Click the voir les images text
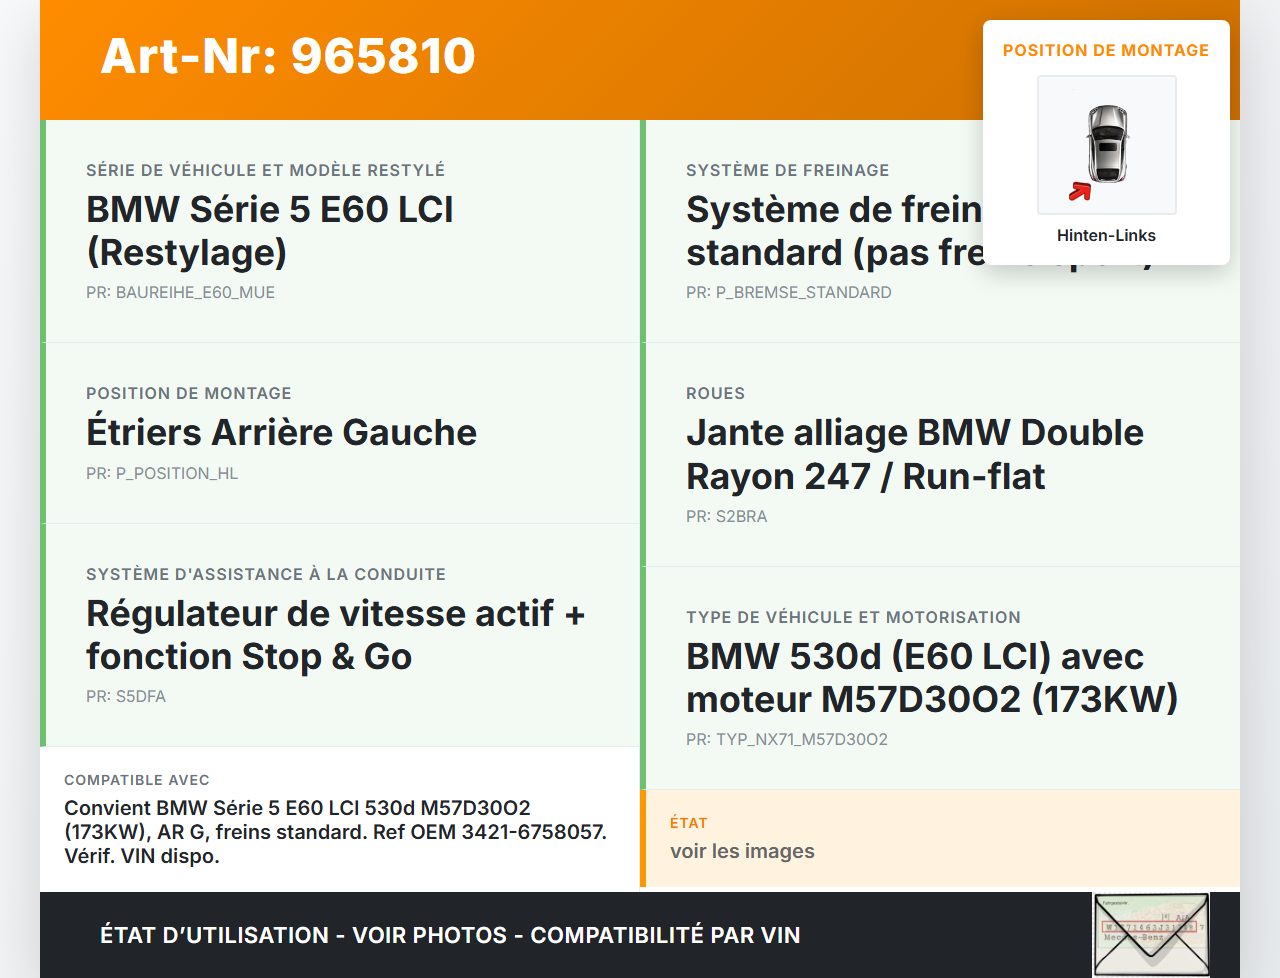This screenshot has width=1280, height=978. click(x=742, y=851)
